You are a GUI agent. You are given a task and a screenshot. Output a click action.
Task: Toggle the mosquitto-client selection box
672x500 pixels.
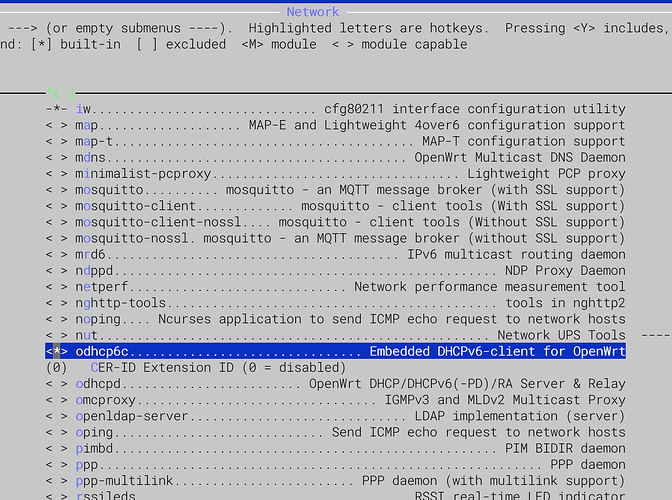[57, 206]
